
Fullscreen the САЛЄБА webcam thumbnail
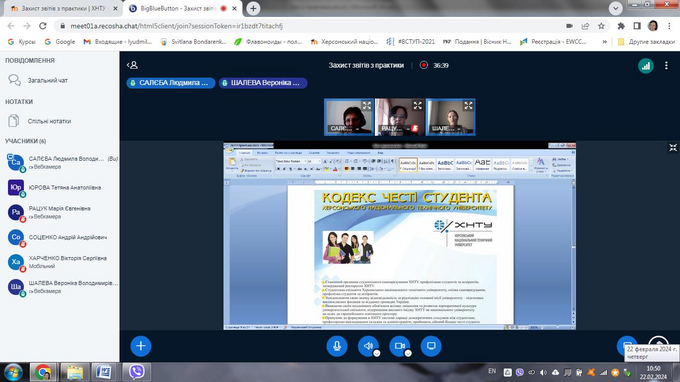[367, 105]
